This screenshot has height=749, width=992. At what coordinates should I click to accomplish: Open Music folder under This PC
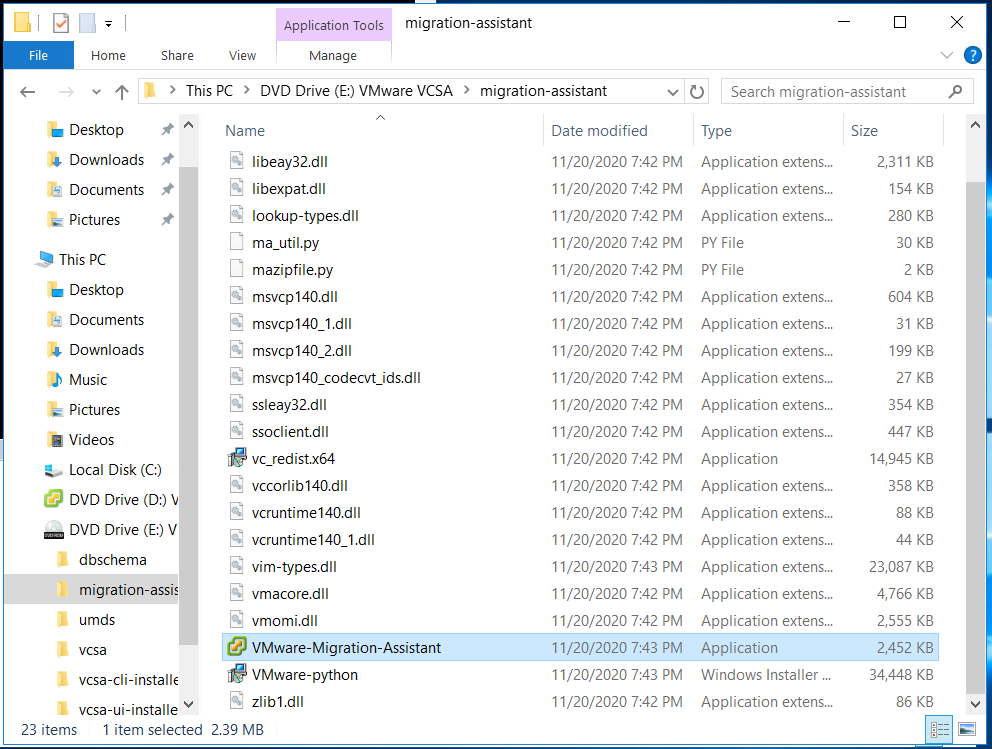(x=88, y=380)
